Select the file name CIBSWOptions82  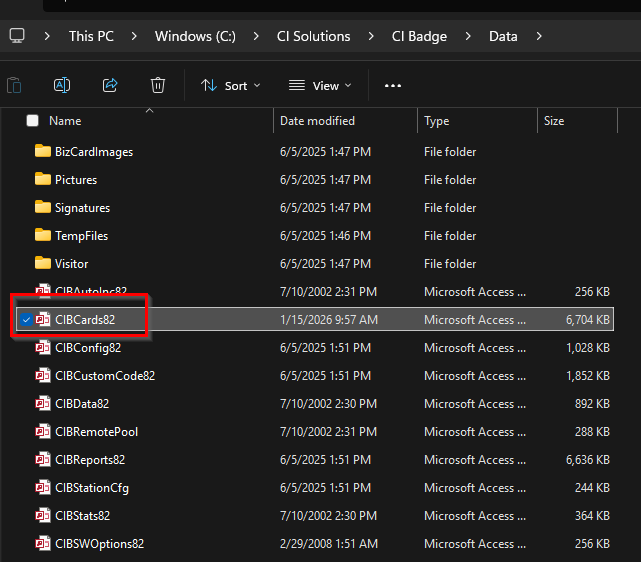coord(100,544)
